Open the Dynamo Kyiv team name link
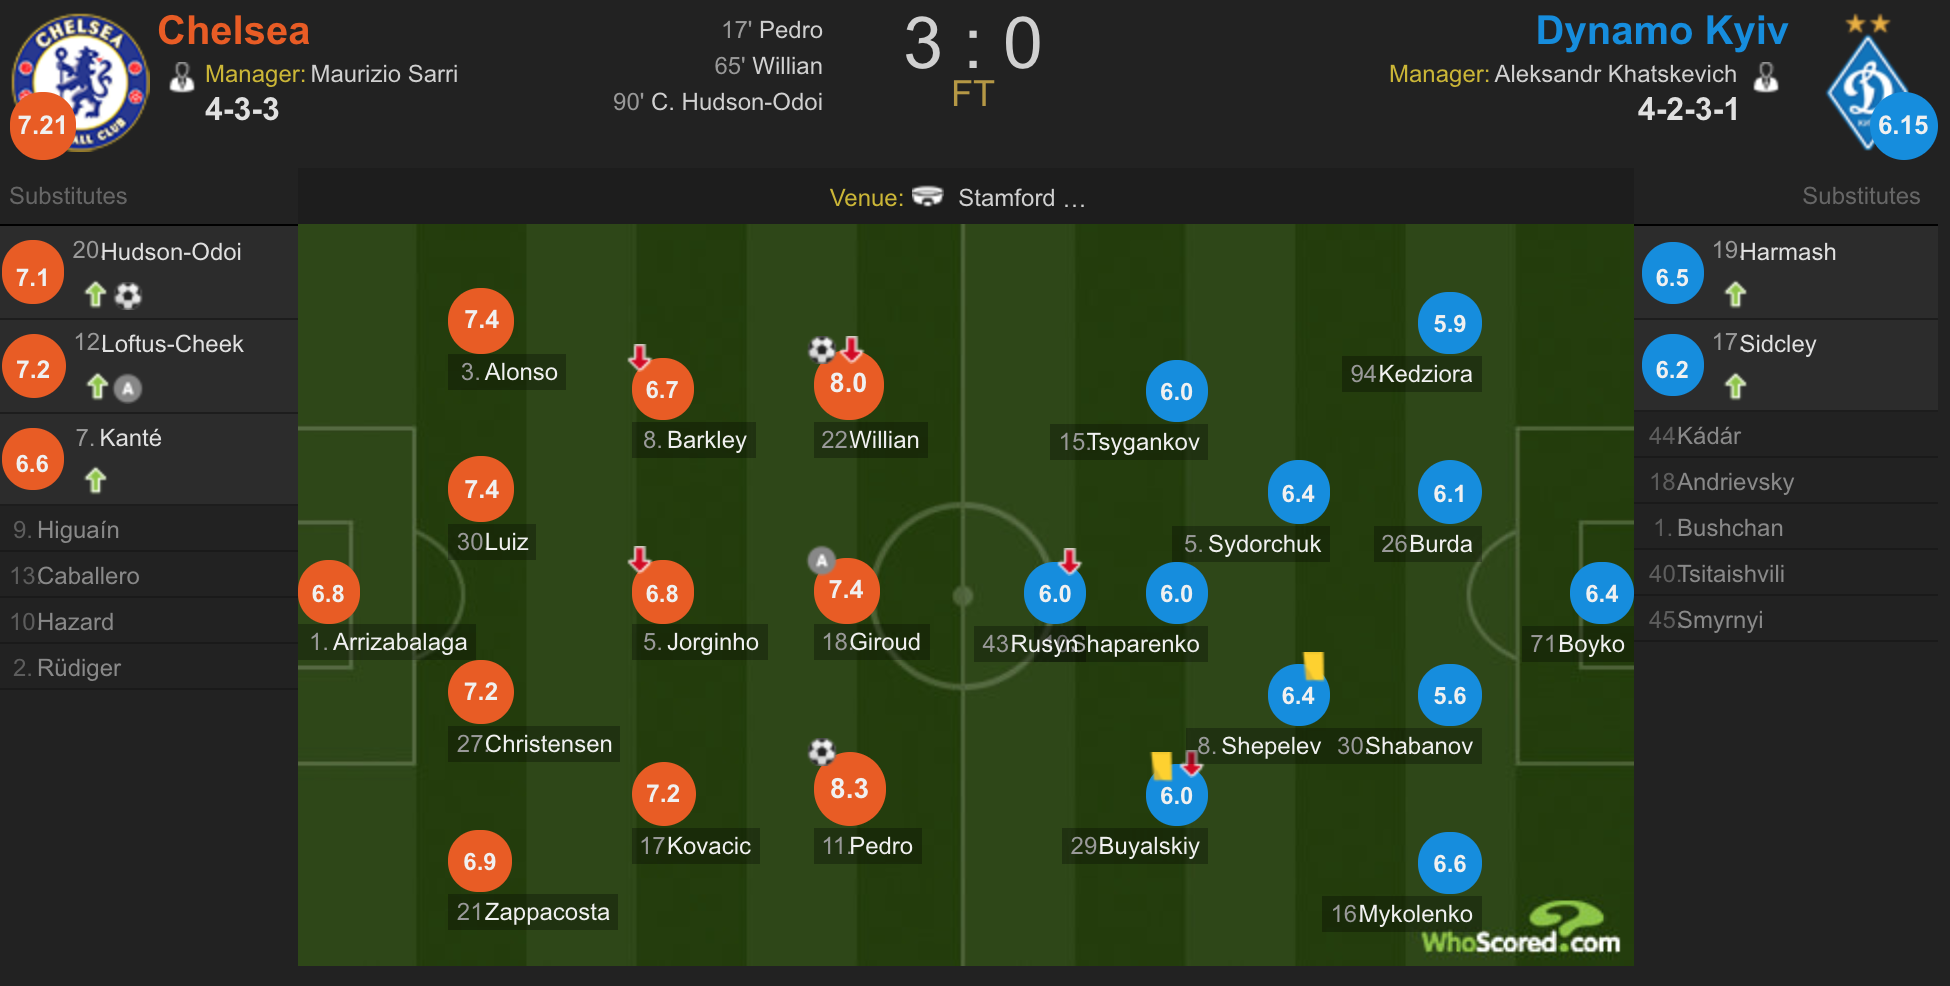The image size is (1950, 986). [1661, 30]
